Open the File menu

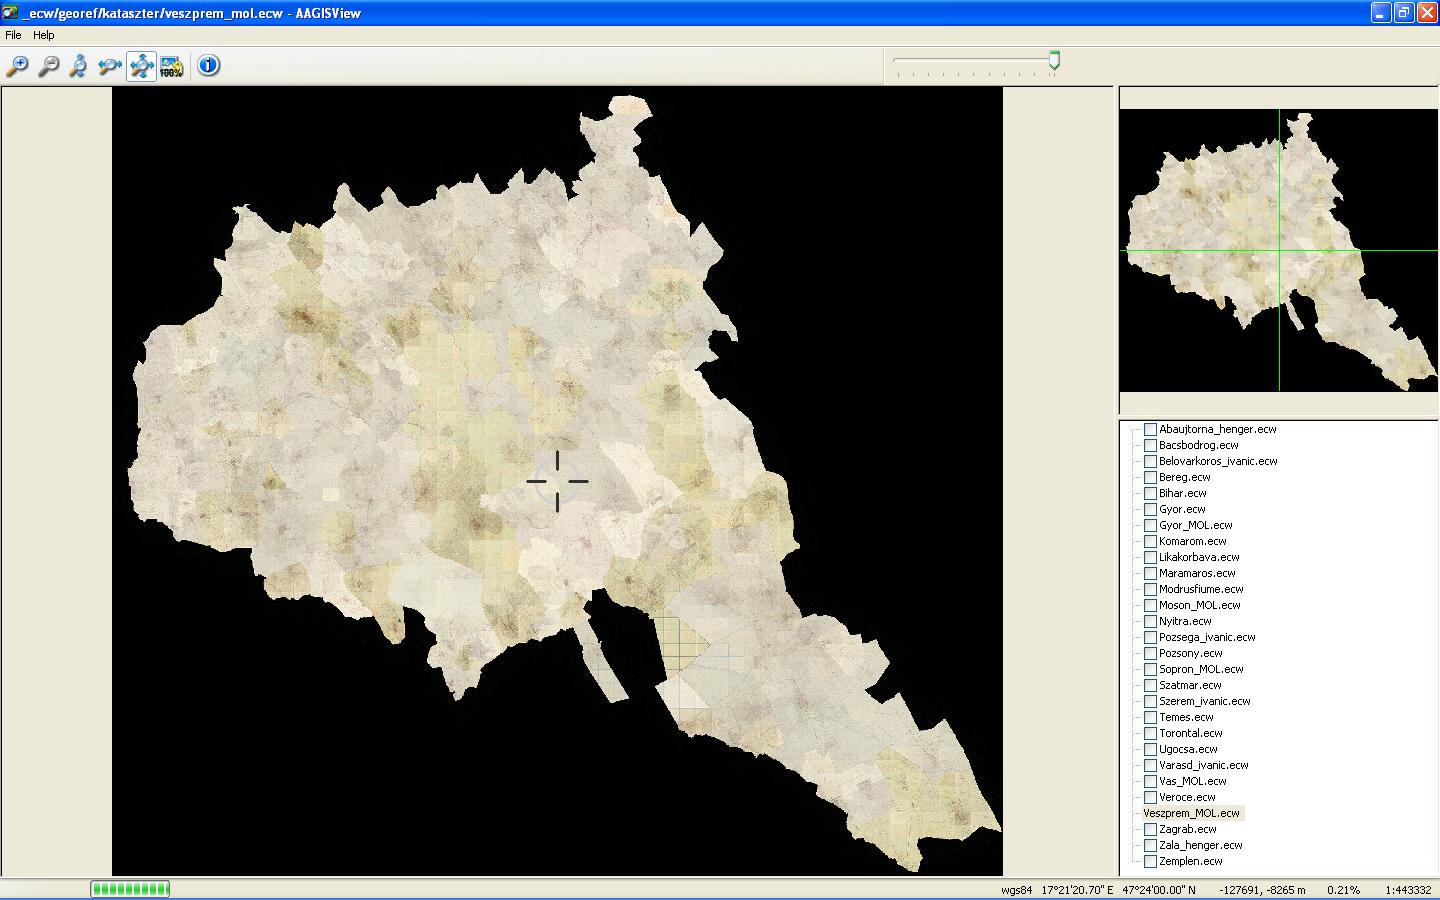[x=13, y=35]
